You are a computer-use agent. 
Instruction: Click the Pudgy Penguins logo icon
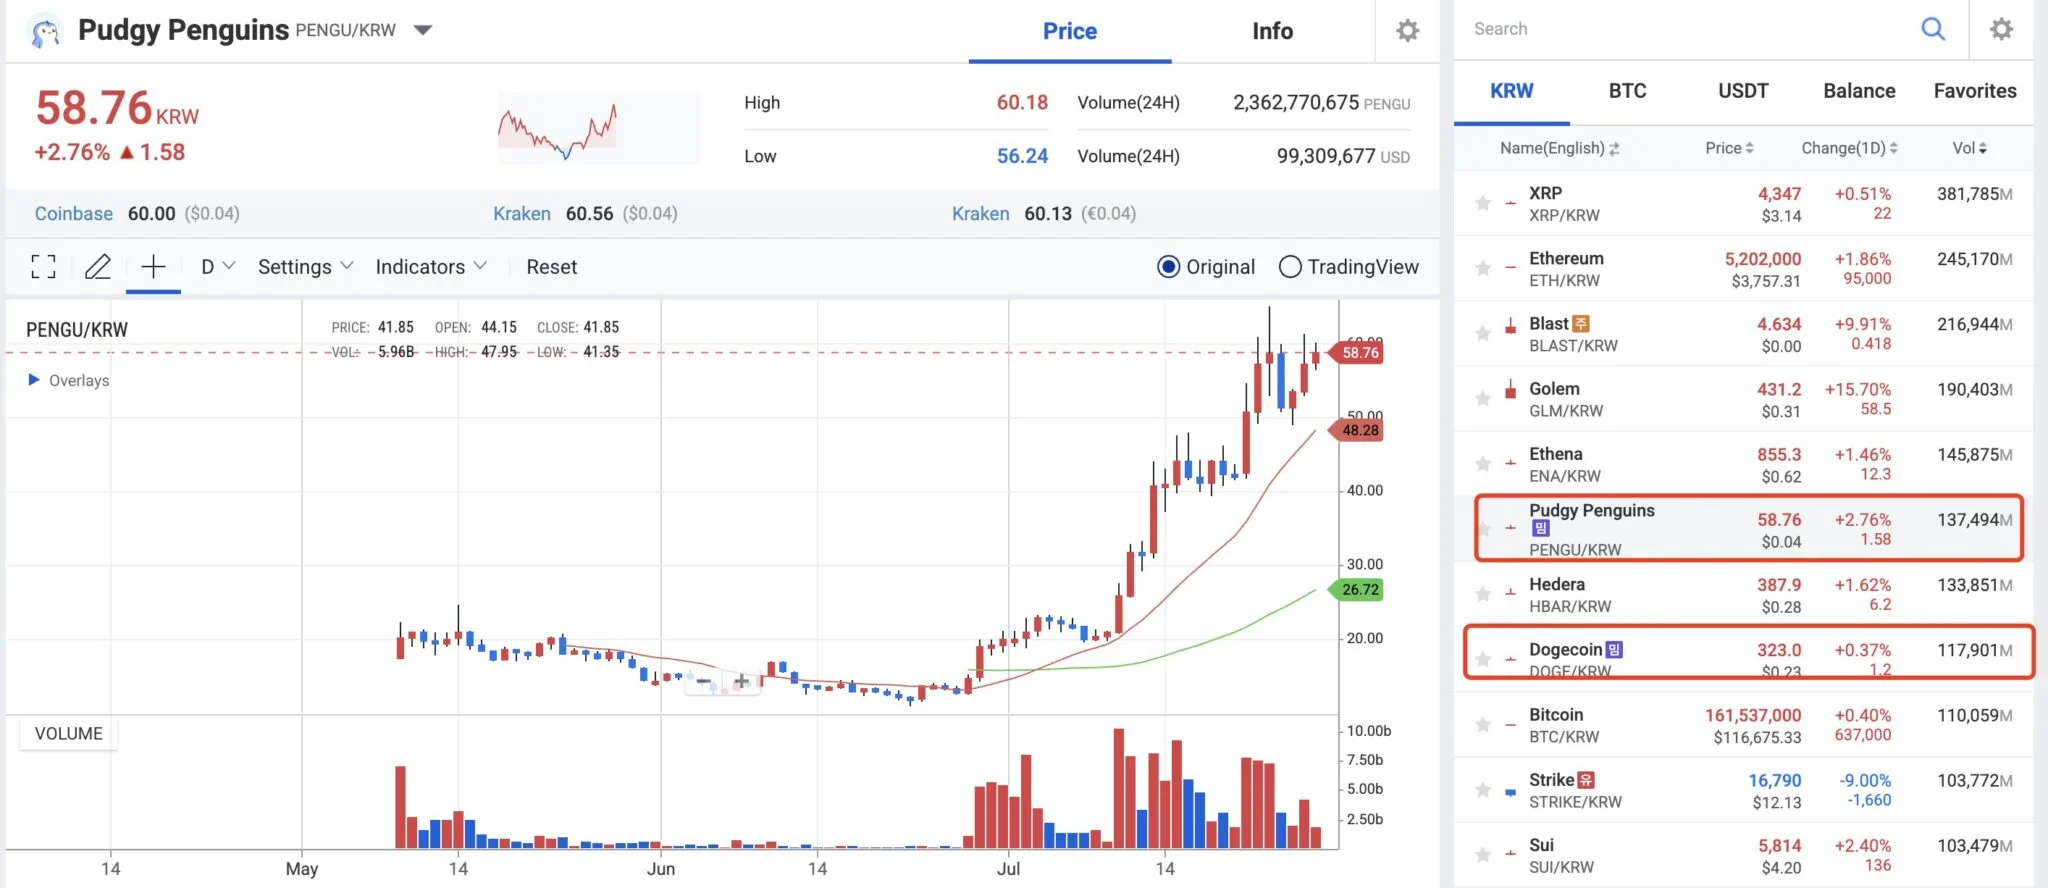coord(45,31)
